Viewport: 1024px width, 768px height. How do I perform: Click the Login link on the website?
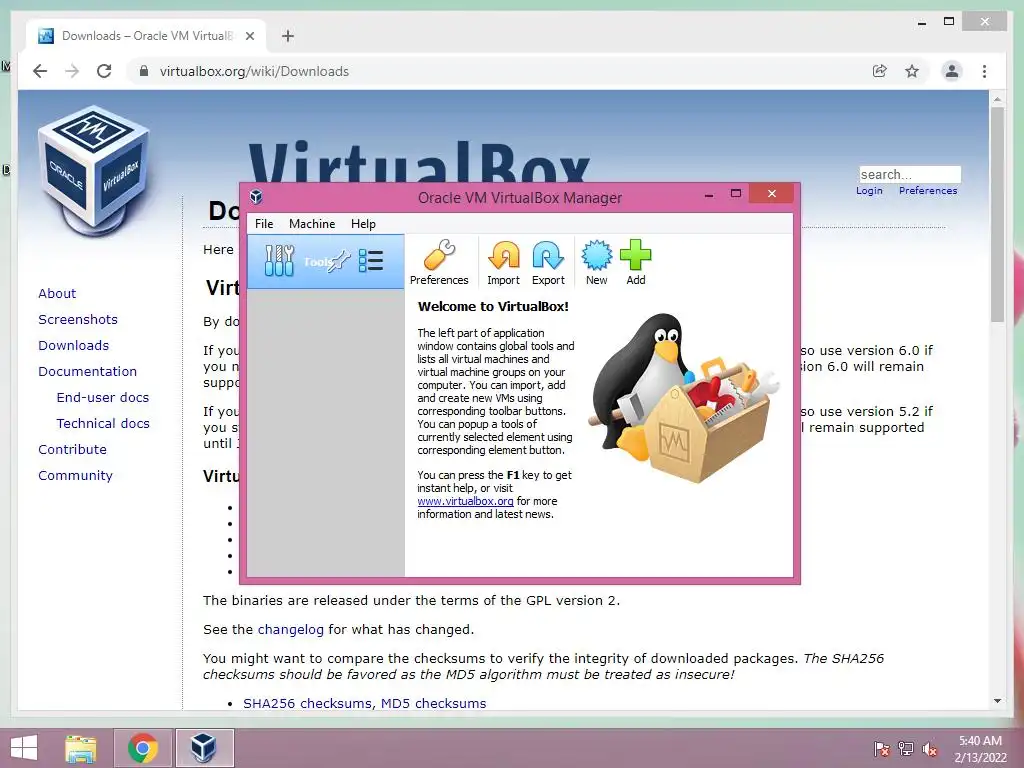point(869,191)
